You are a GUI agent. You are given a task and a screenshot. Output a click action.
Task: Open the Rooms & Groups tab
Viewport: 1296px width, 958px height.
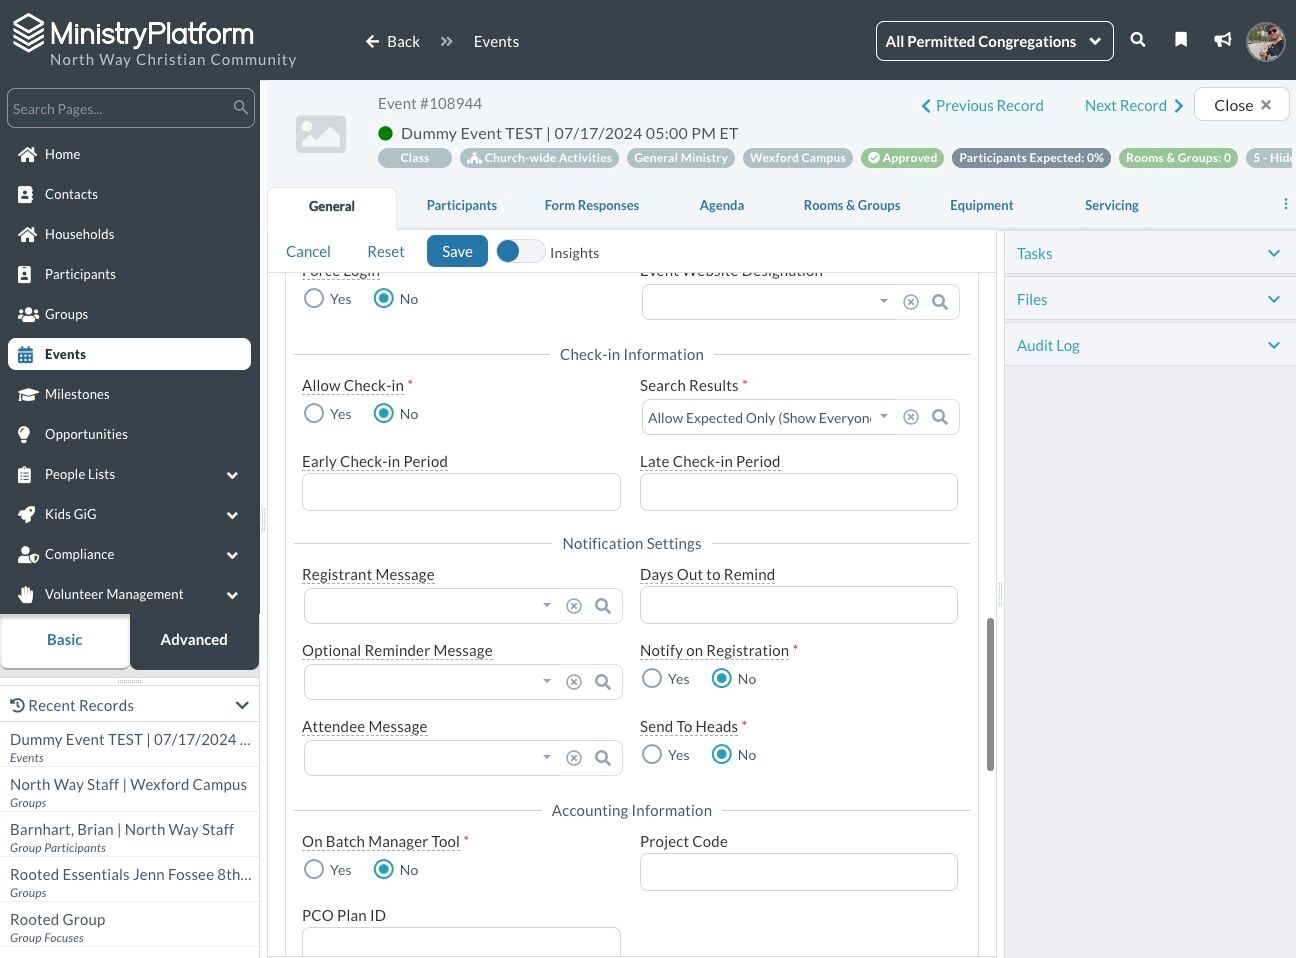(x=852, y=205)
